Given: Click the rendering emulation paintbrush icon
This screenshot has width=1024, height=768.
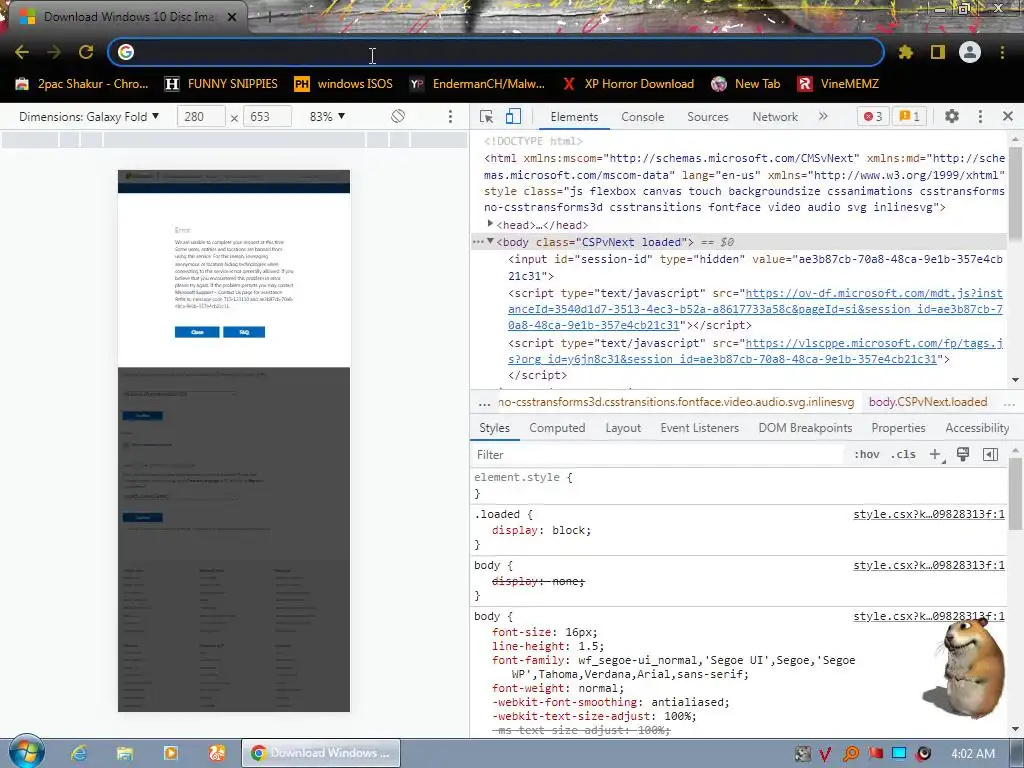Looking at the screenshot, I should click(963, 455).
